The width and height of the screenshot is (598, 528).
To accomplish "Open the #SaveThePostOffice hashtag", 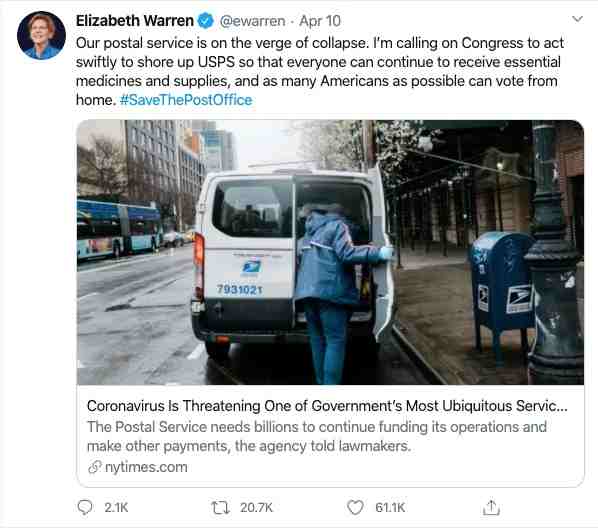I will (186, 100).
